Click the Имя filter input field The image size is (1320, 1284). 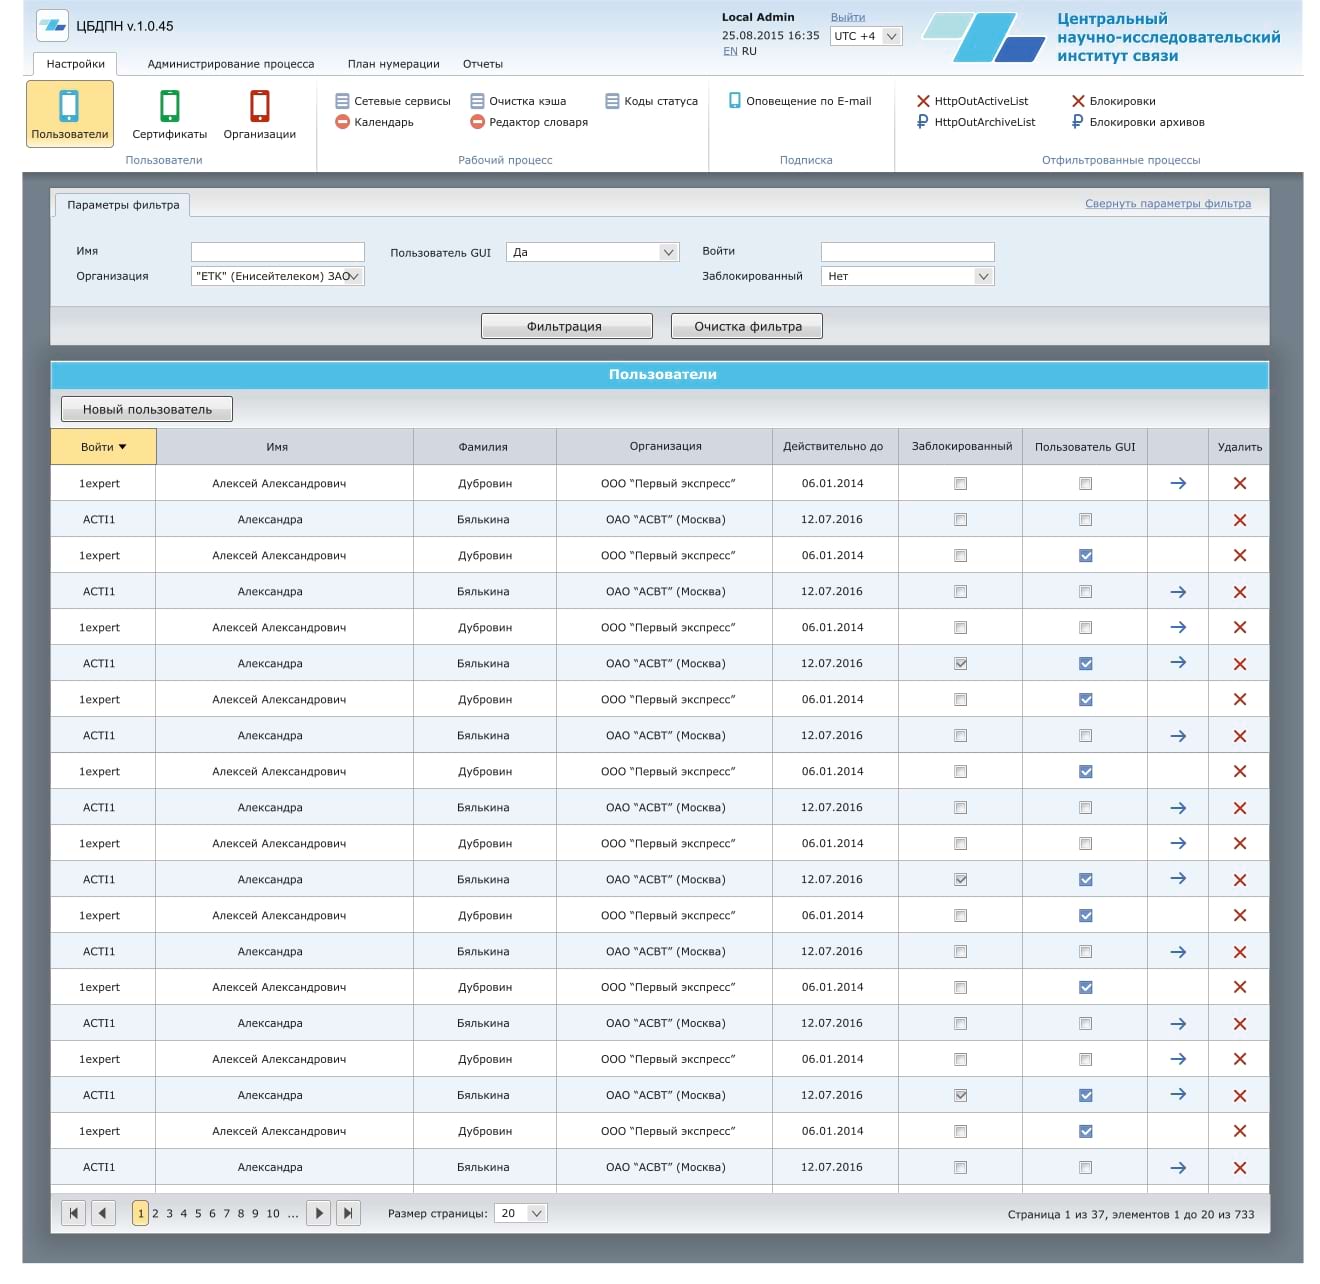[277, 252]
